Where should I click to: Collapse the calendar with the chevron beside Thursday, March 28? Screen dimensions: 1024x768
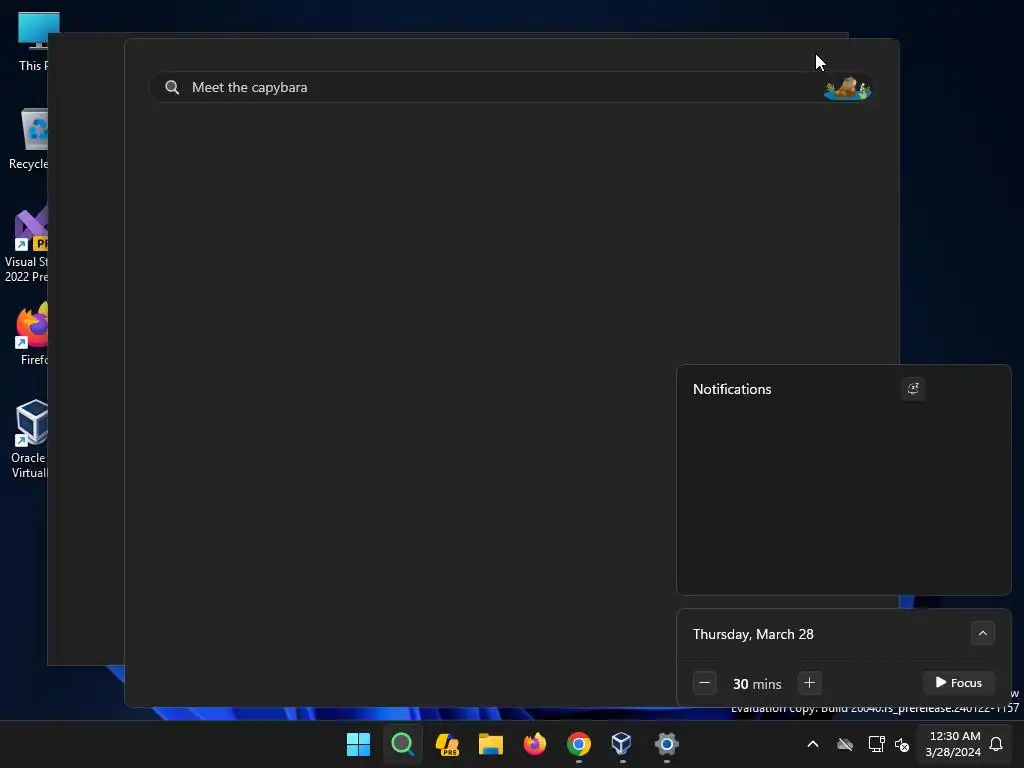[982, 633]
